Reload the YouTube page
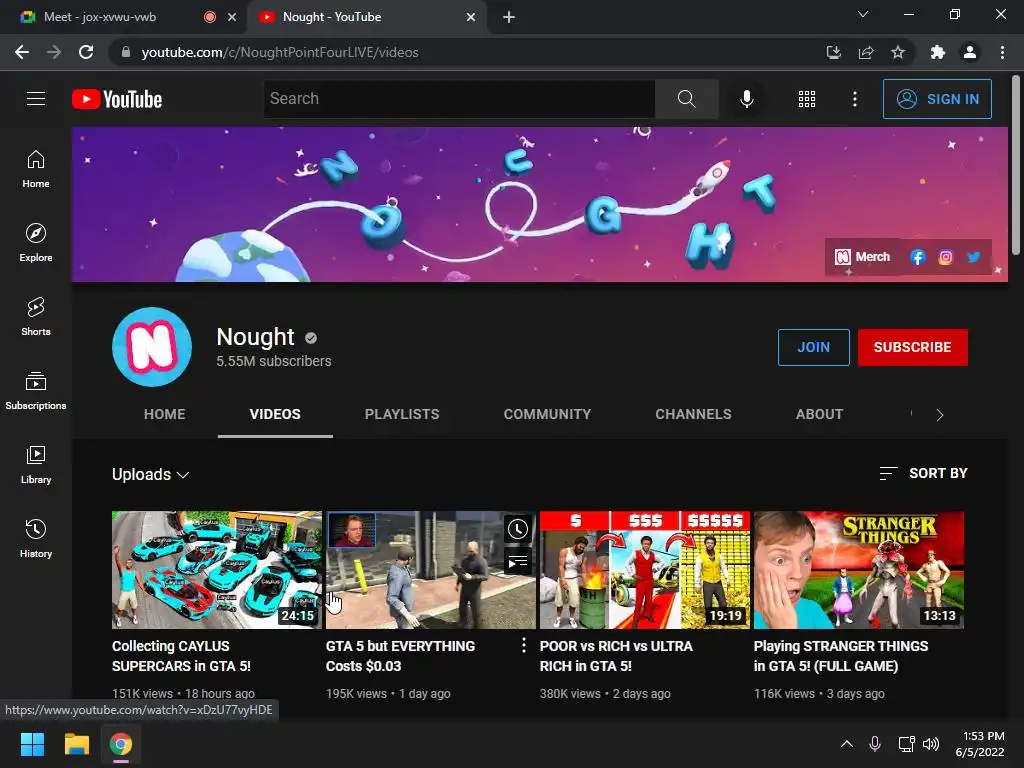Viewport: 1024px width, 768px height. coord(86,52)
